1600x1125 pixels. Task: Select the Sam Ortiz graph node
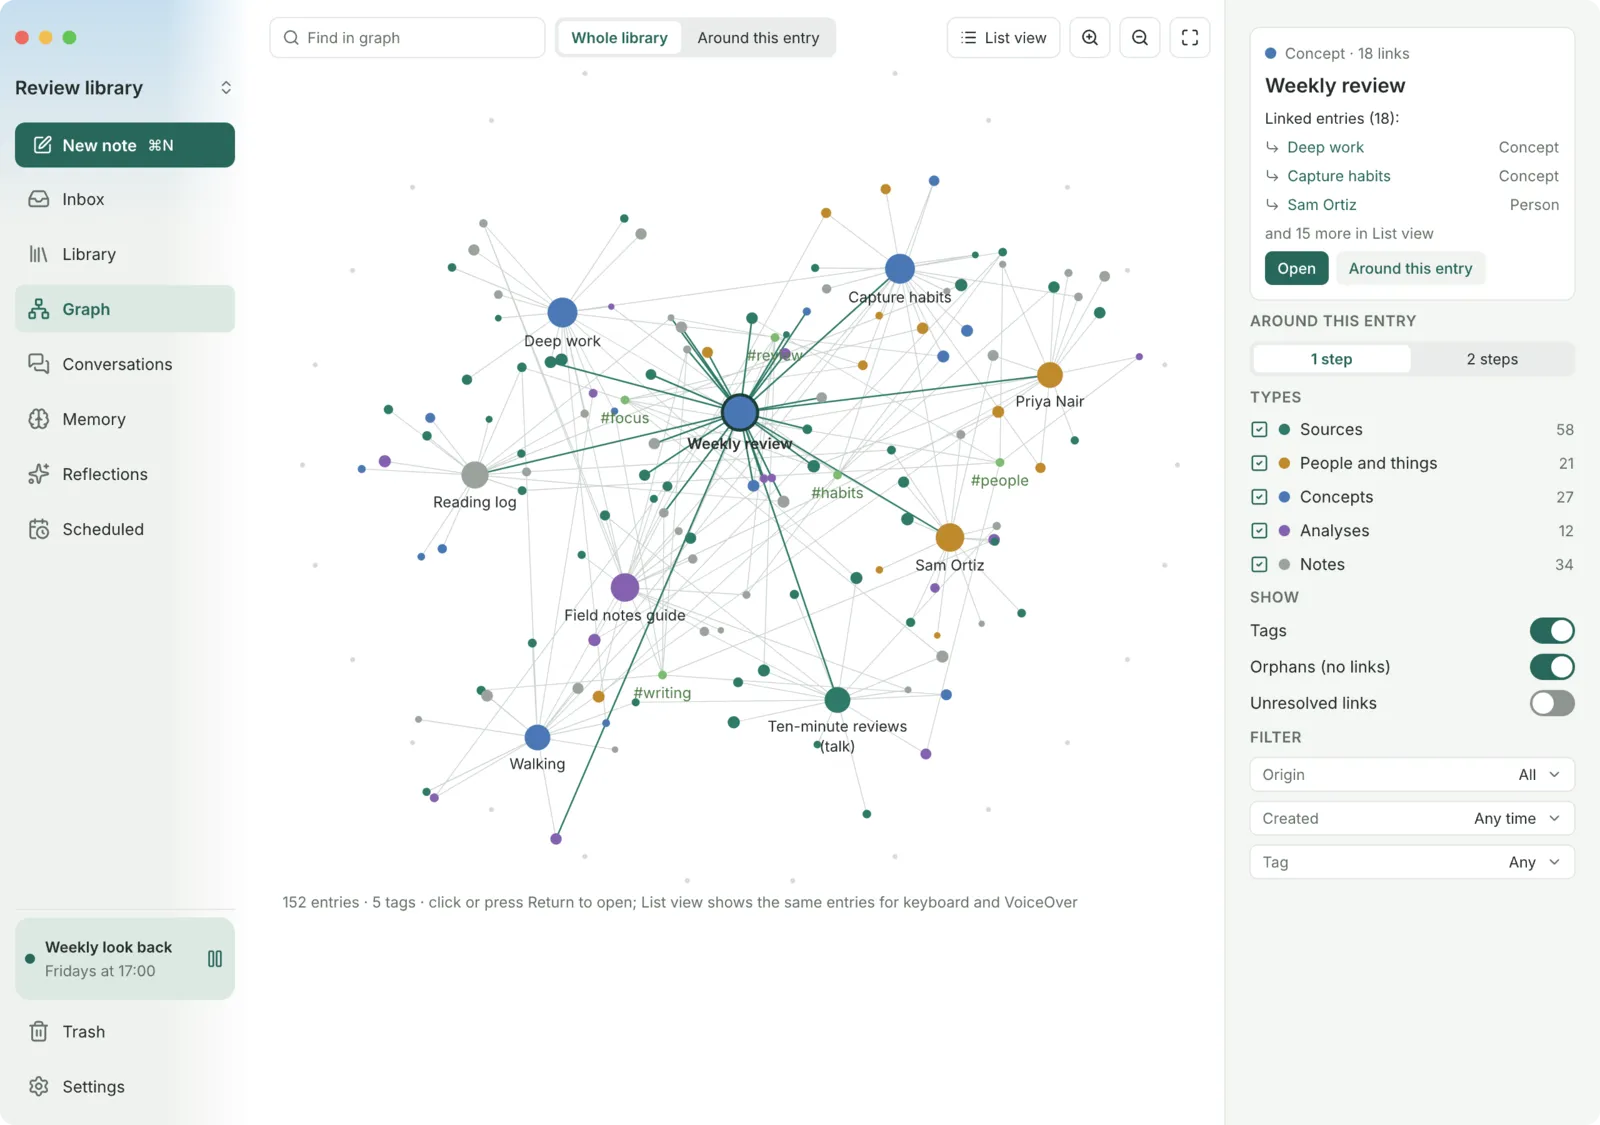click(950, 537)
